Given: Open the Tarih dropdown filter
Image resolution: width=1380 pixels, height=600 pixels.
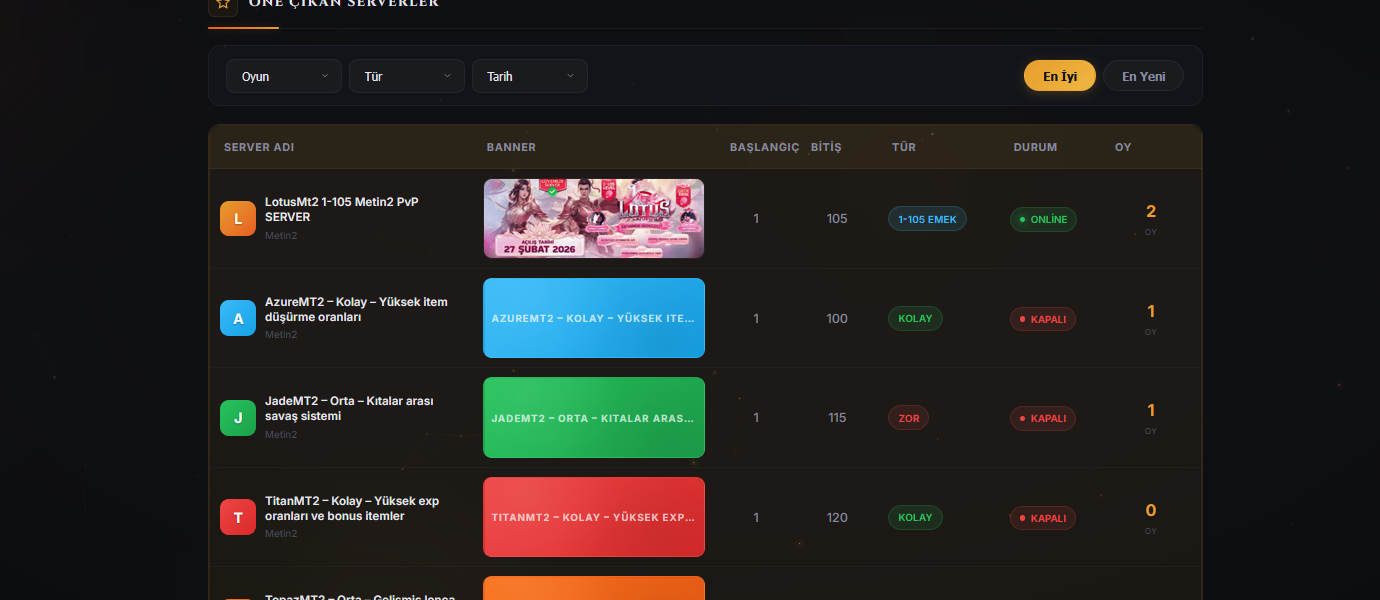Looking at the screenshot, I should [529, 76].
